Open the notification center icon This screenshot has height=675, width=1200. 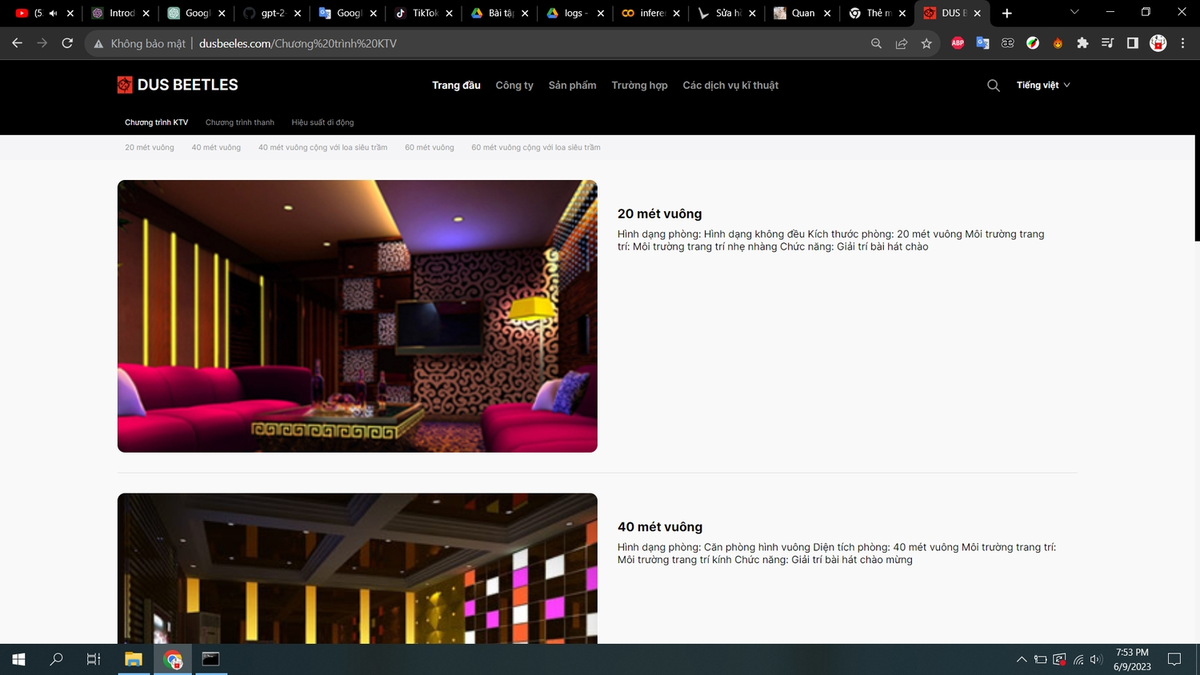tap(1175, 659)
